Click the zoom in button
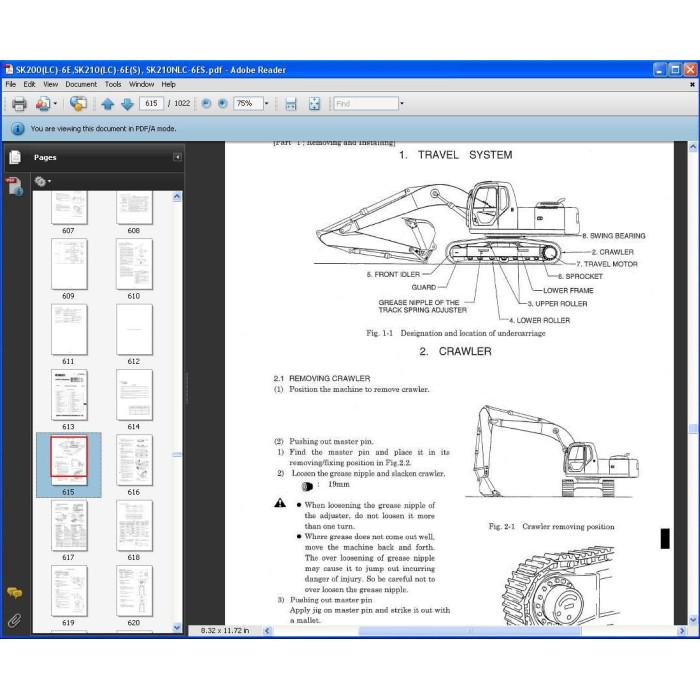Screen dimensions: 700x700 [x=222, y=104]
